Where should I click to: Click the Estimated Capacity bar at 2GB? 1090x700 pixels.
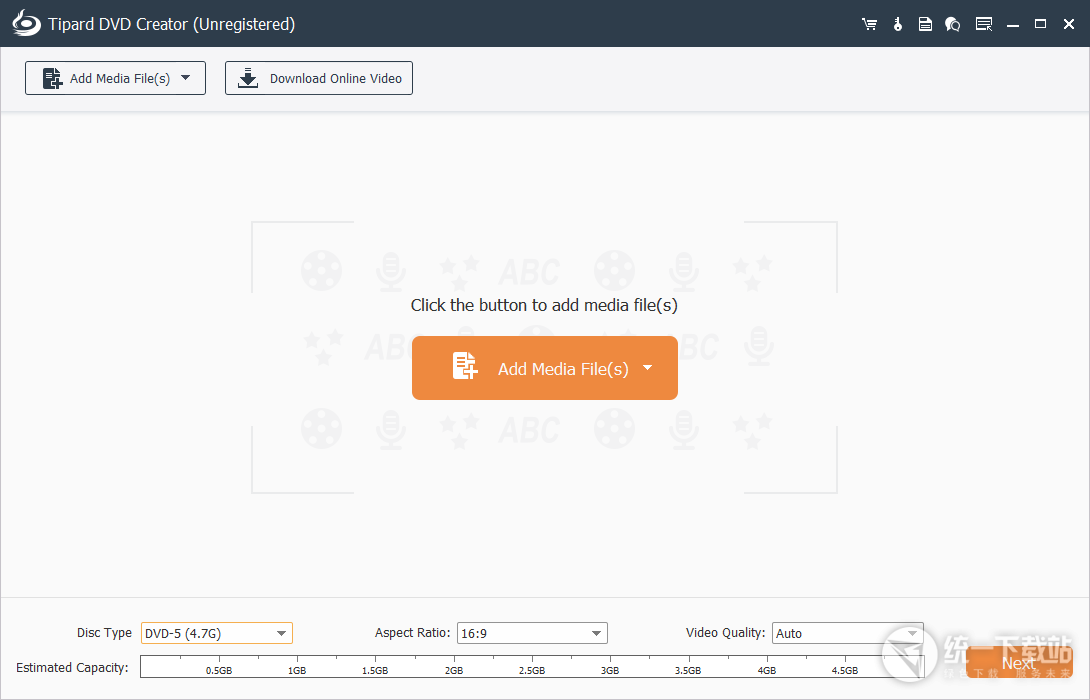(454, 665)
